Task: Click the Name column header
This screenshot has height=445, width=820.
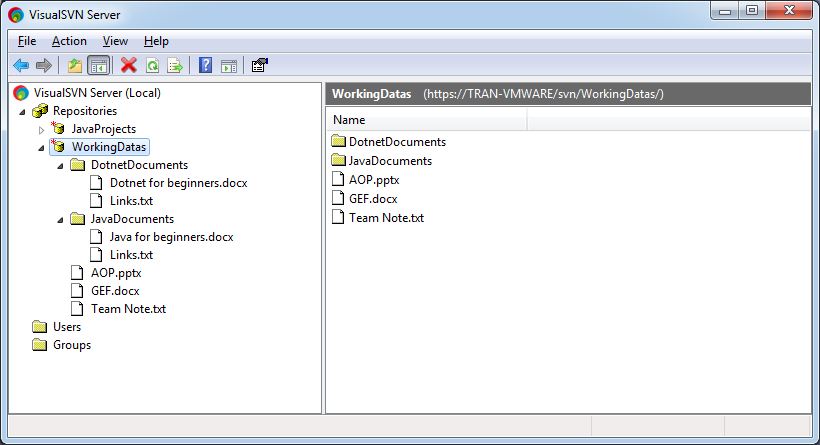Action: 427,120
